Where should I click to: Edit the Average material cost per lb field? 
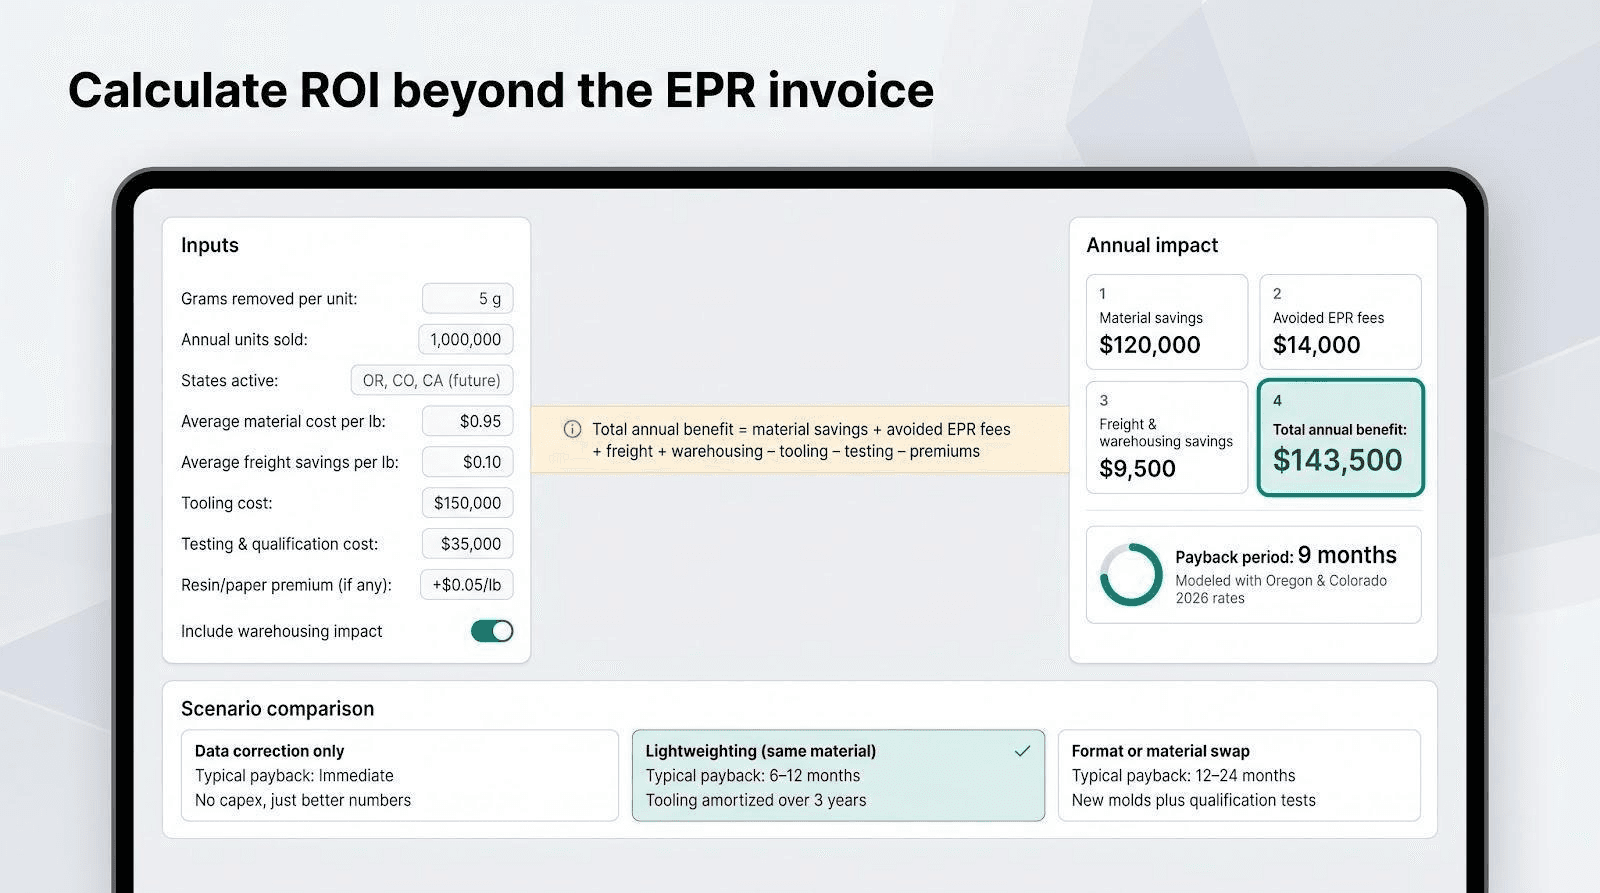[467, 421]
